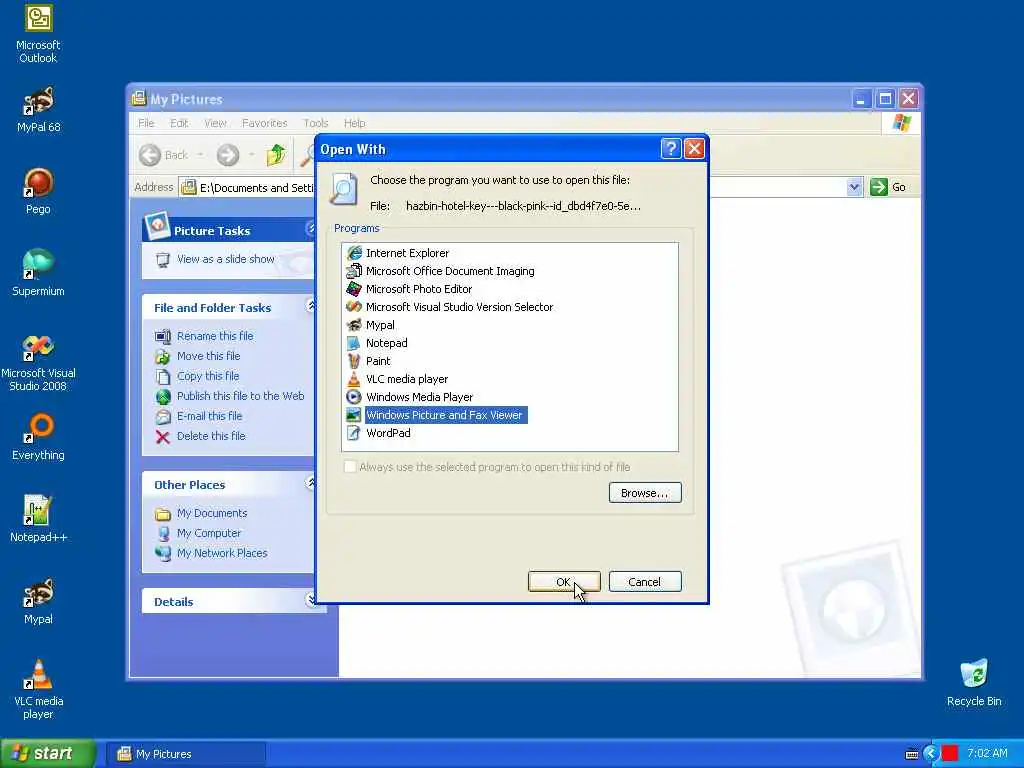Collapse the Other Places panel

pyautogui.click(x=311, y=483)
